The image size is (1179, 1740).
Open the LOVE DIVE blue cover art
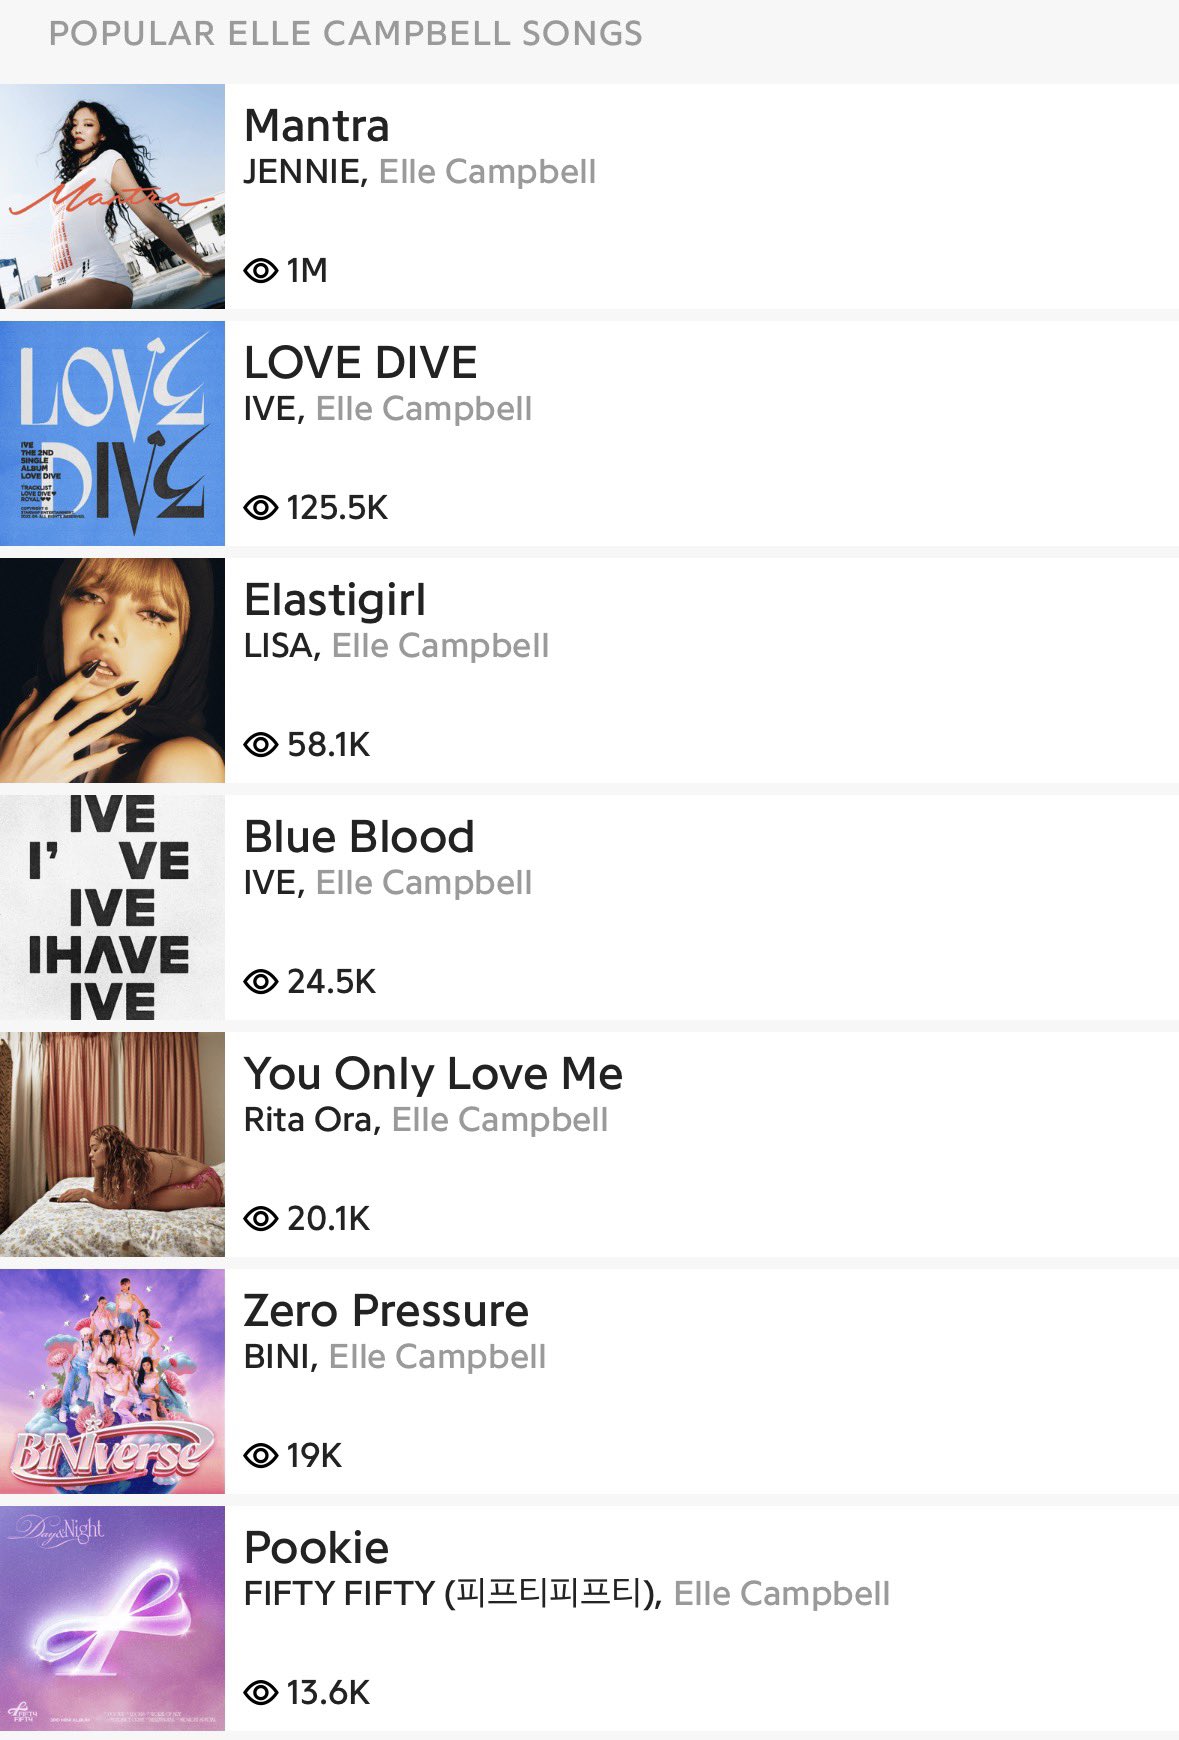click(x=112, y=433)
